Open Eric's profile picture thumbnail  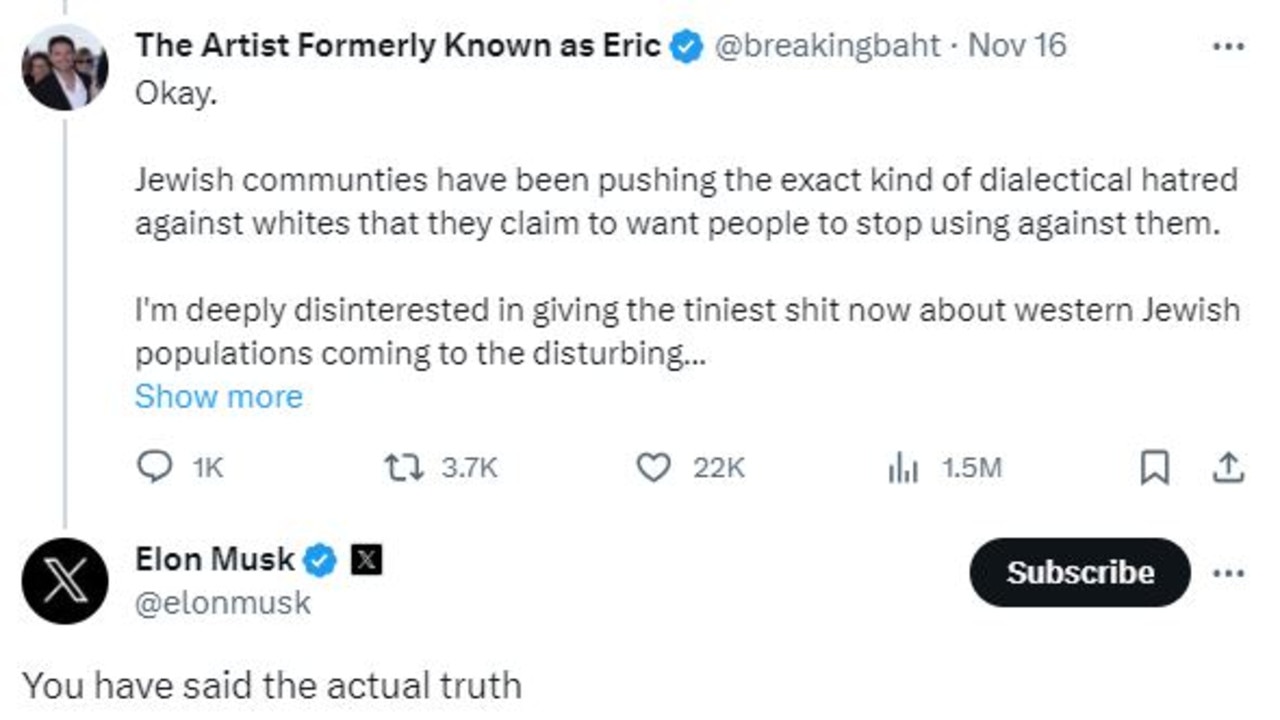65,69
